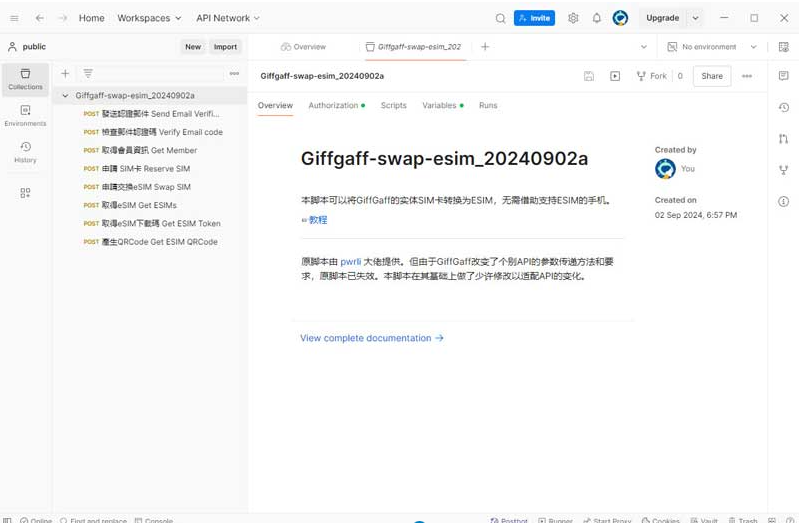This screenshot has width=811, height=523.
Task: Open the pwrli link
Action: pos(351,262)
